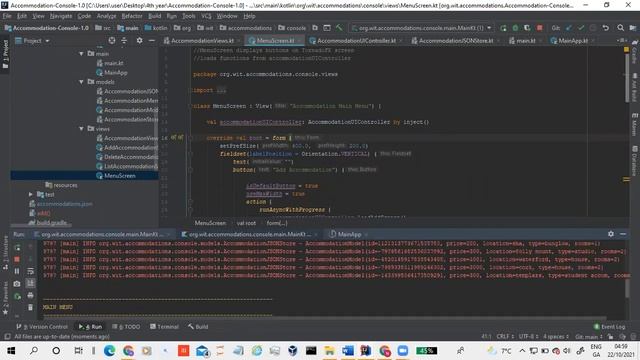The image size is (640, 360).
Task: Switch to MainApp.kt editor tab
Action: 573,40
